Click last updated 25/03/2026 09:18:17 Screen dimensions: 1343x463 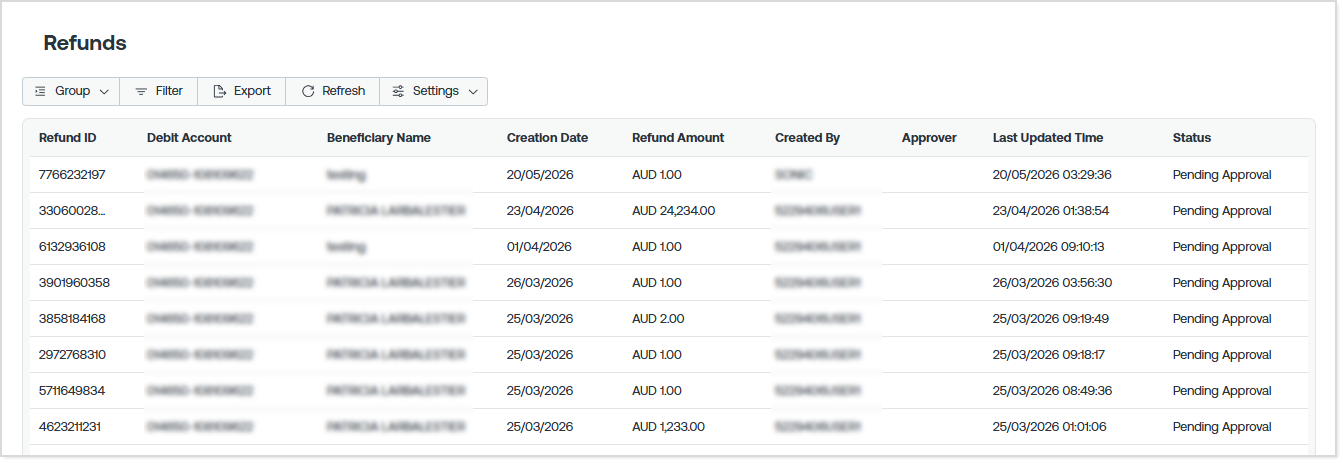1050,355
